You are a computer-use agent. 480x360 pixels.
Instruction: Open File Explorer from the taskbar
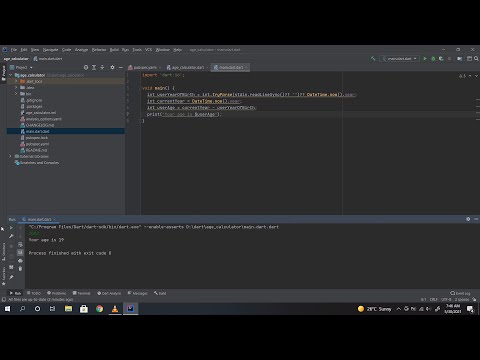click(x=69, y=309)
